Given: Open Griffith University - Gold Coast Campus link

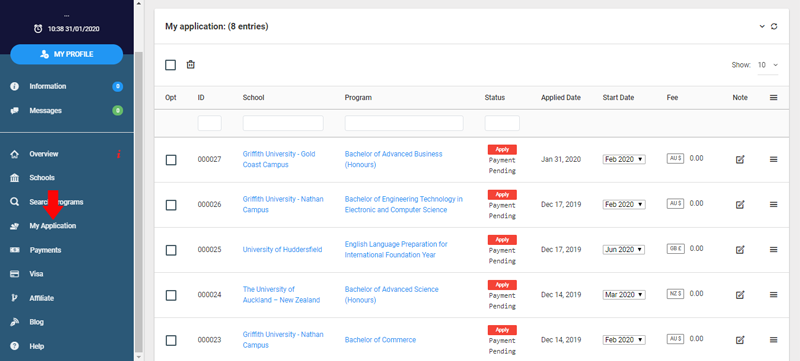Looking at the screenshot, I should tap(279, 160).
